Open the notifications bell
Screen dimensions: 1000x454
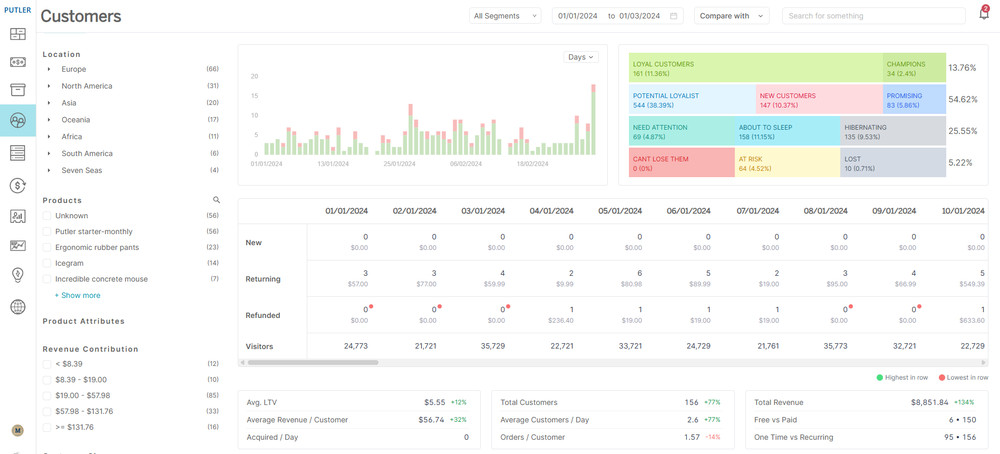click(983, 16)
